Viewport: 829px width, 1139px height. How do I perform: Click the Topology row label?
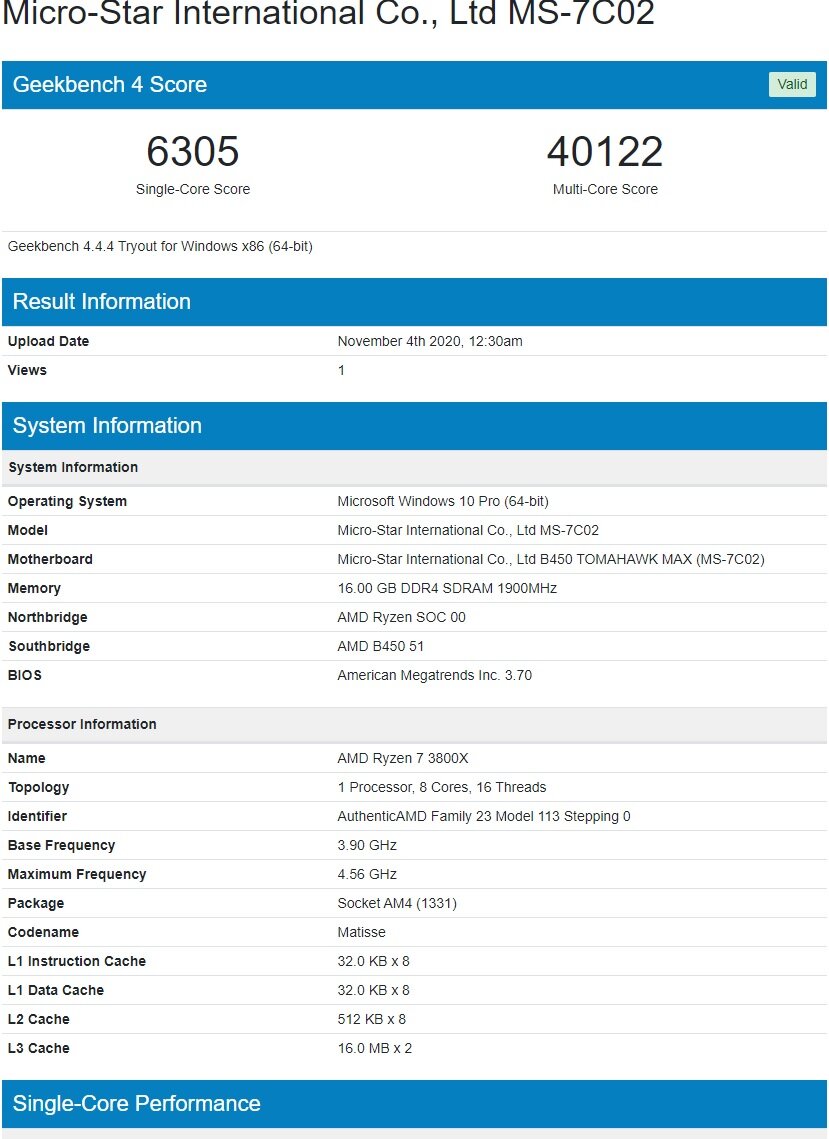point(39,787)
